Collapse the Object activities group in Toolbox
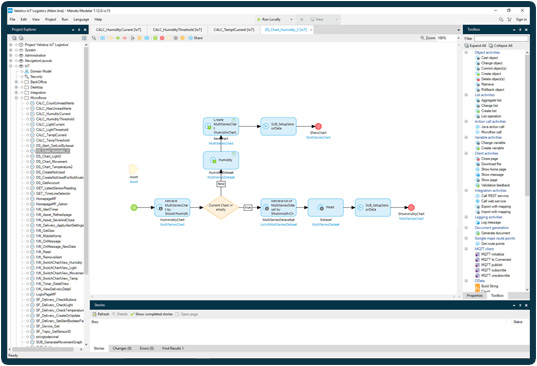The image size is (537, 366). pyautogui.click(x=466, y=52)
